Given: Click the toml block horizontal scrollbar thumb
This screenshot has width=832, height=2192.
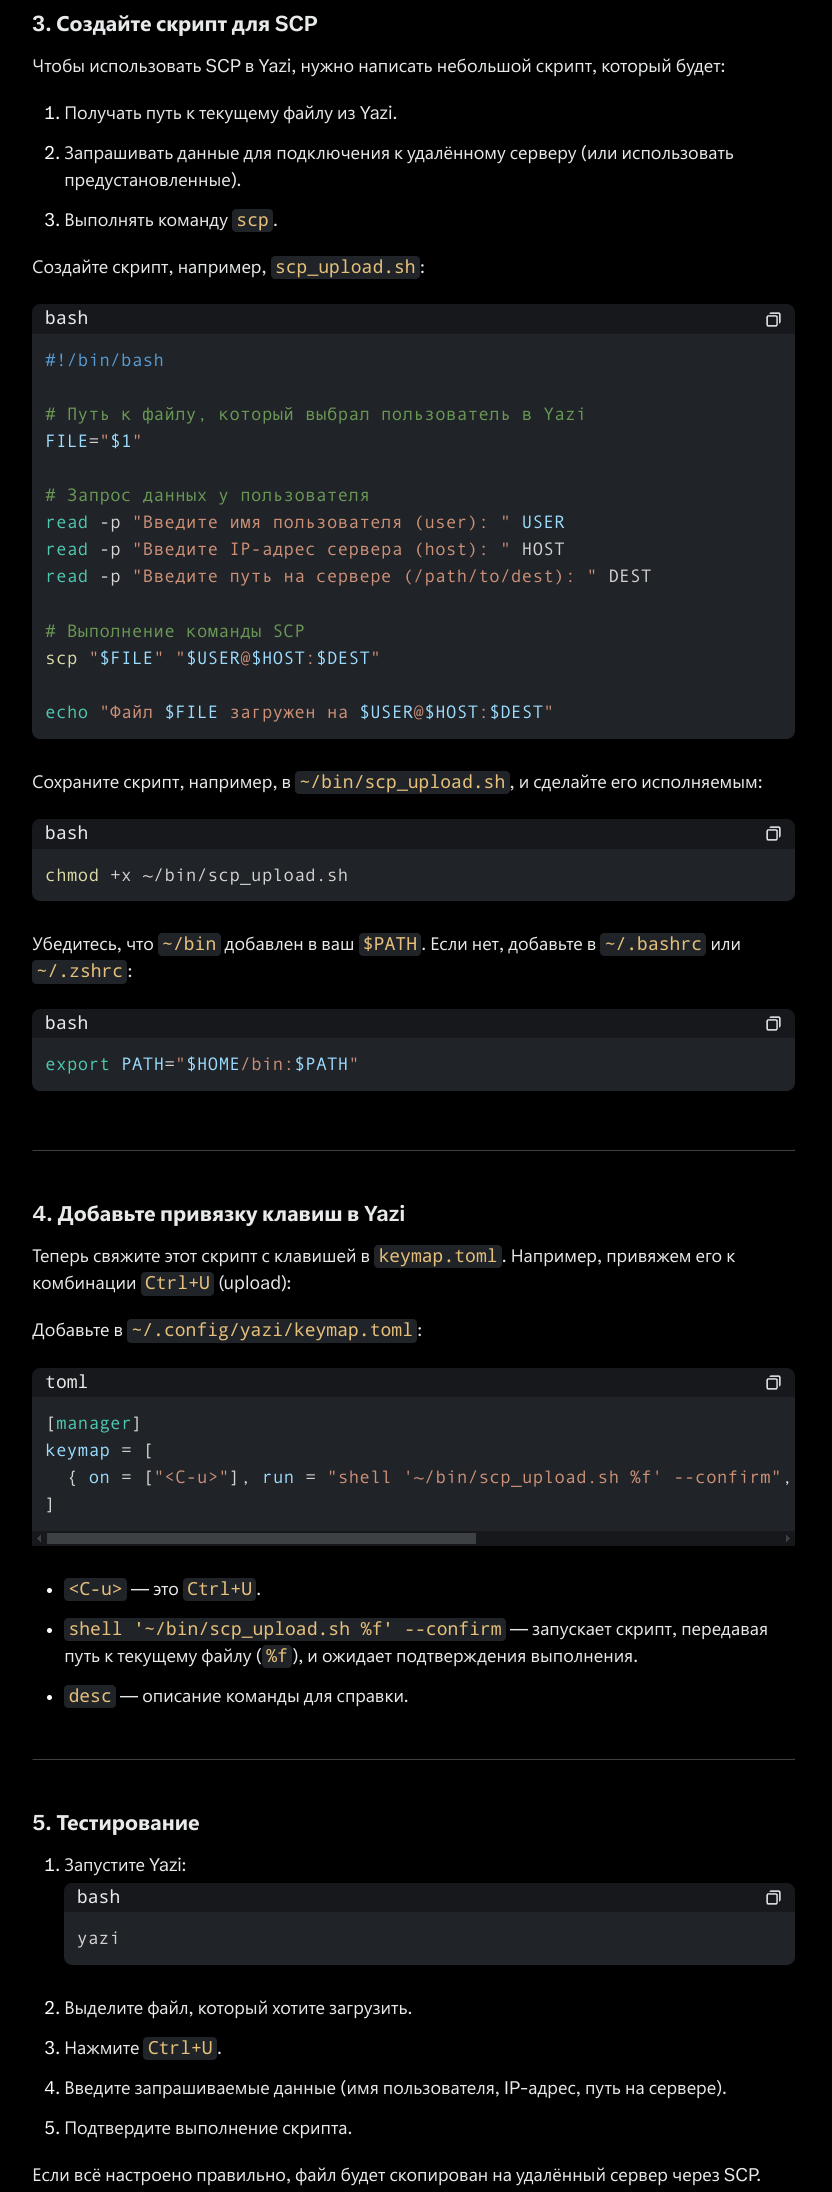Looking at the screenshot, I should (x=260, y=1538).
